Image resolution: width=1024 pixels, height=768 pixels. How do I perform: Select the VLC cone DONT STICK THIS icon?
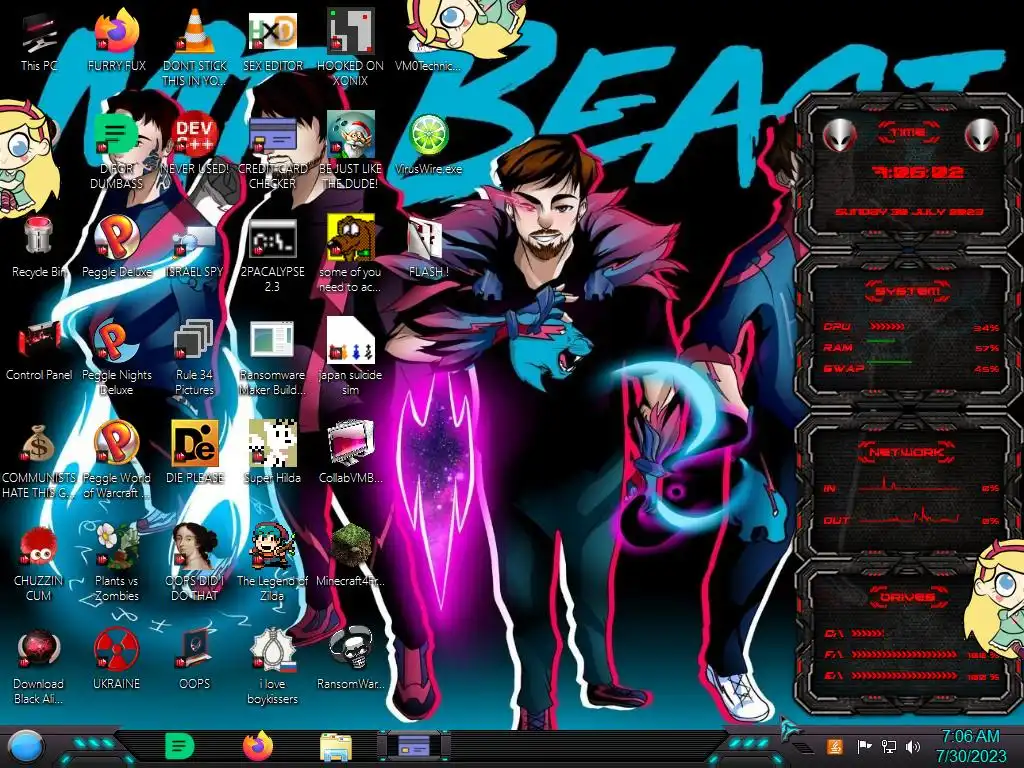point(194,49)
